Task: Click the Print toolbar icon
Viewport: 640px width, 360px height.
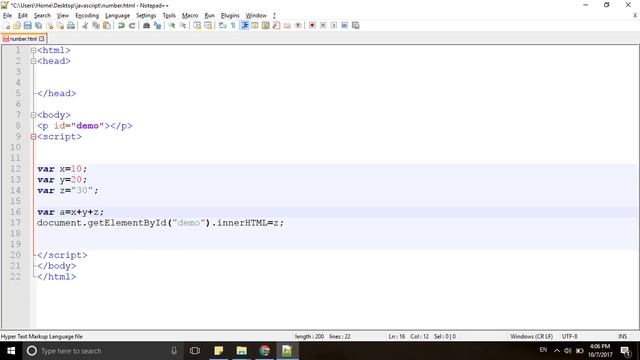Action: pyautogui.click(x=71, y=25)
